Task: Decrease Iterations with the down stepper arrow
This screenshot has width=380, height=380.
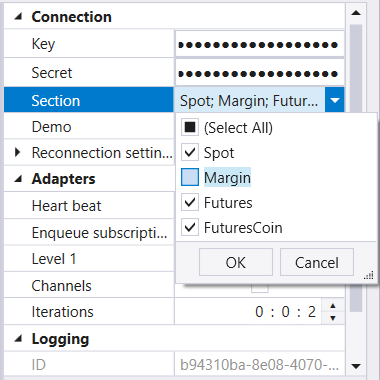Action: 333,318
